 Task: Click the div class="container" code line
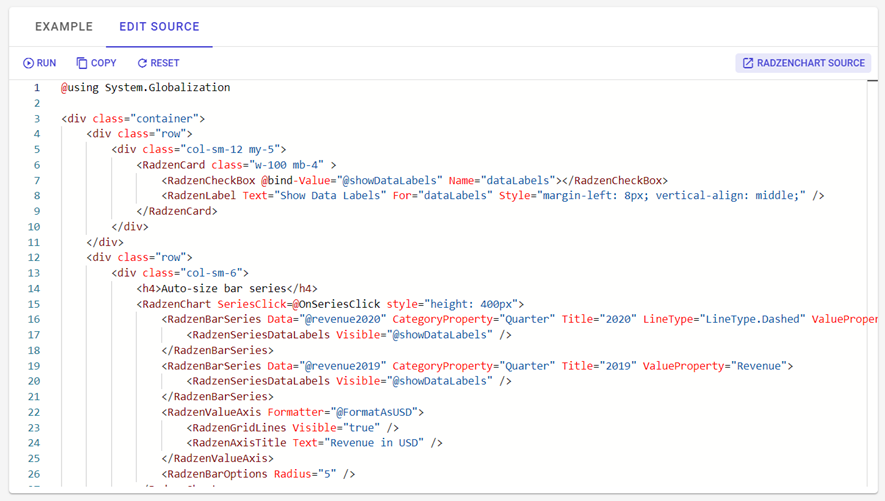(133, 119)
